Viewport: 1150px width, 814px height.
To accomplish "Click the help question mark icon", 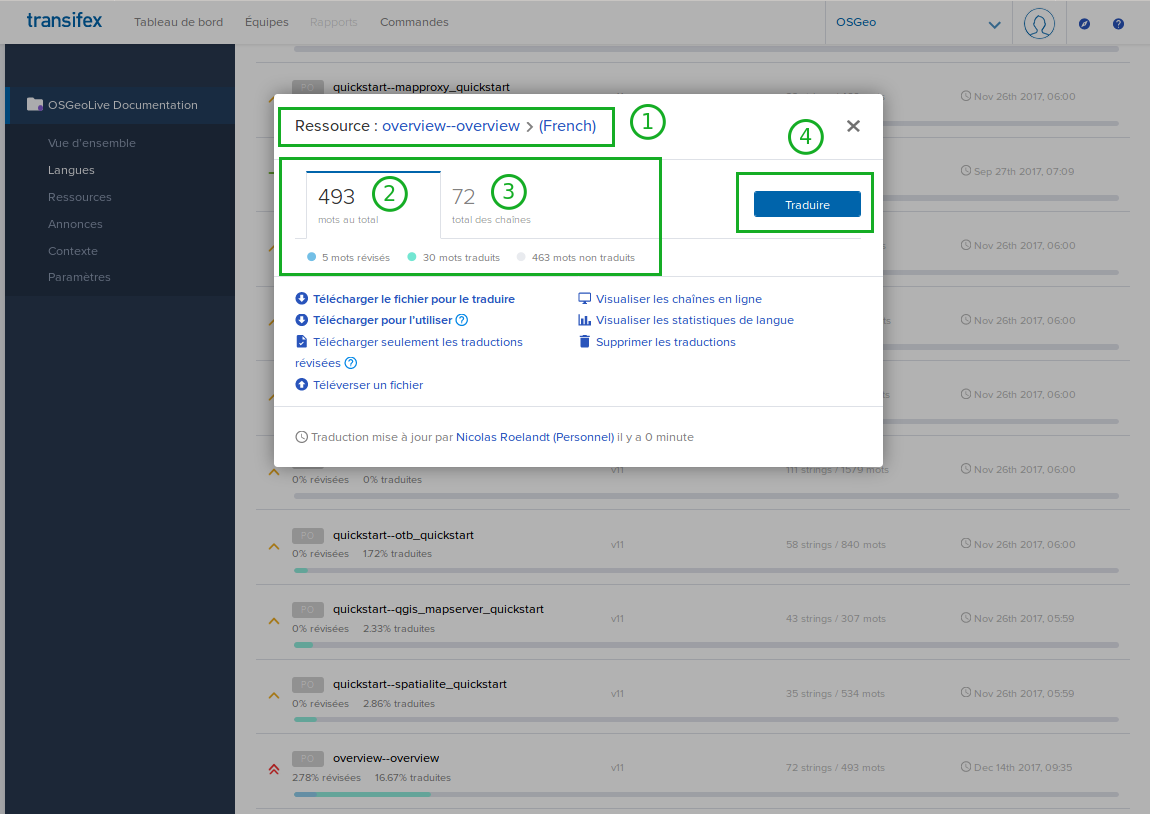I will (x=1118, y=23).
